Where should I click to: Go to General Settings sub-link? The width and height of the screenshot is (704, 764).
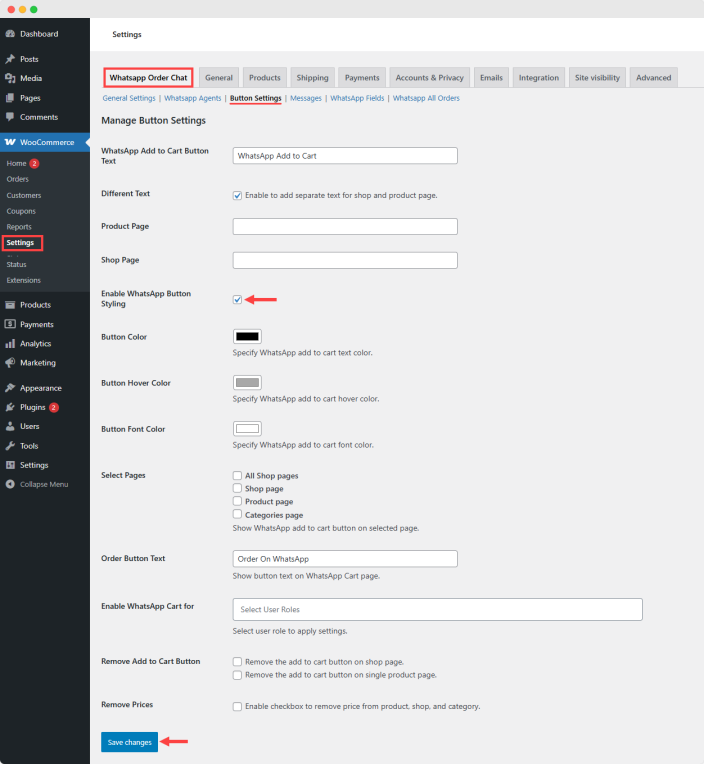[x=129, y=98]
